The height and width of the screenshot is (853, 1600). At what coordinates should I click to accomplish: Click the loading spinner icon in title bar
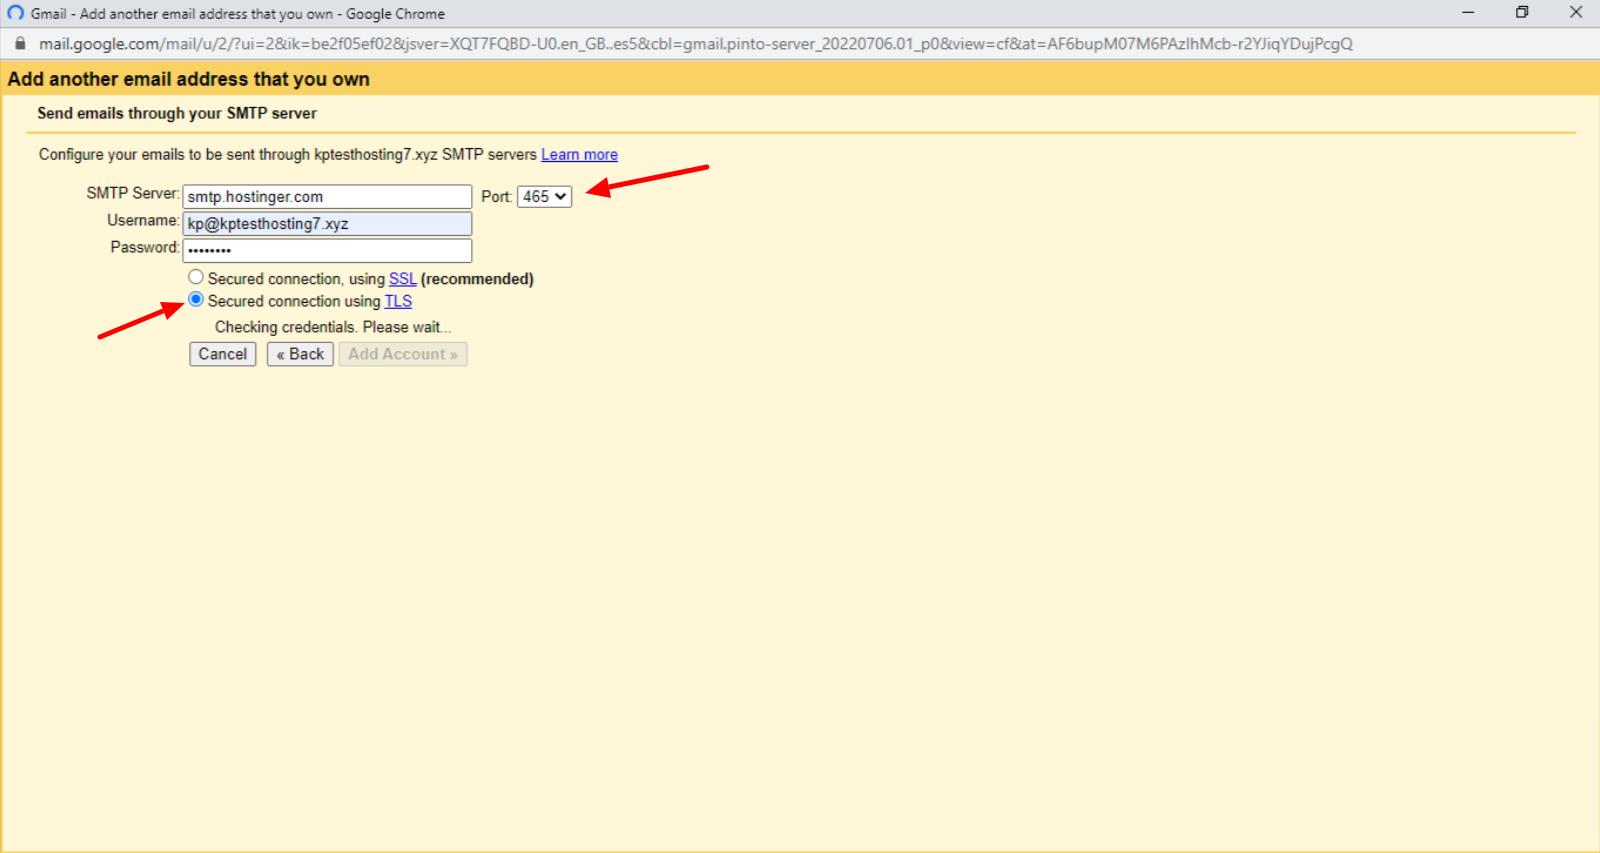click(15, 13)
